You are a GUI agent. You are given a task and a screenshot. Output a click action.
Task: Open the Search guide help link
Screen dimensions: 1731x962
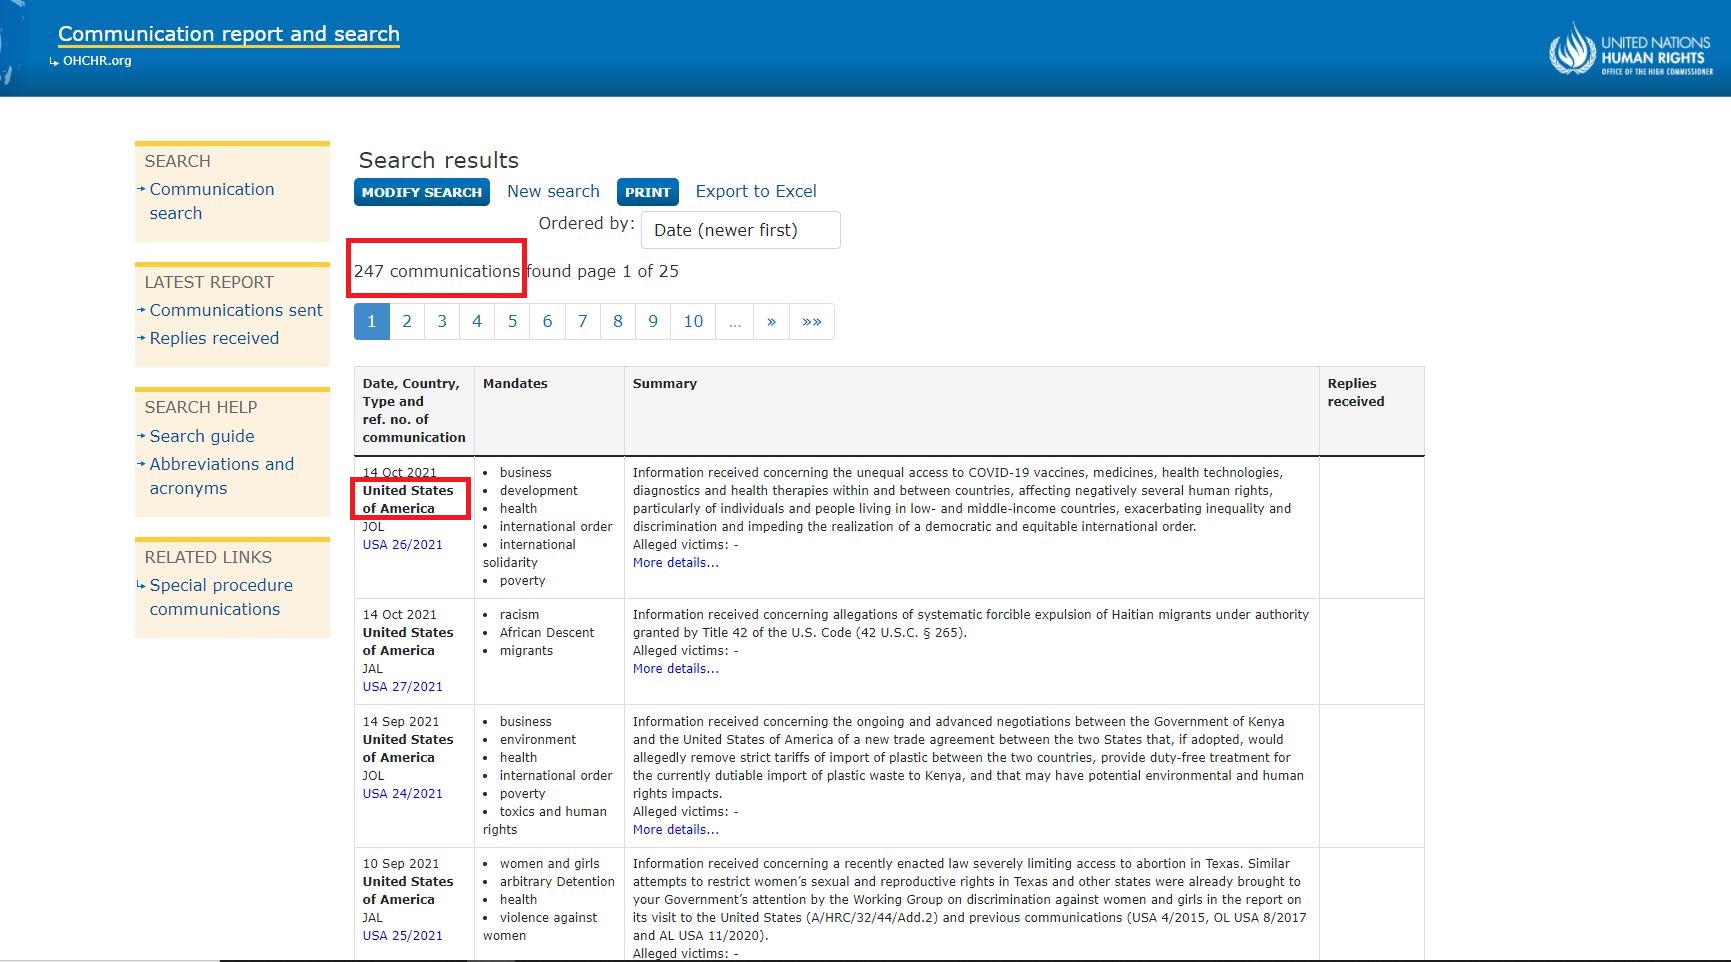[202, 437]
